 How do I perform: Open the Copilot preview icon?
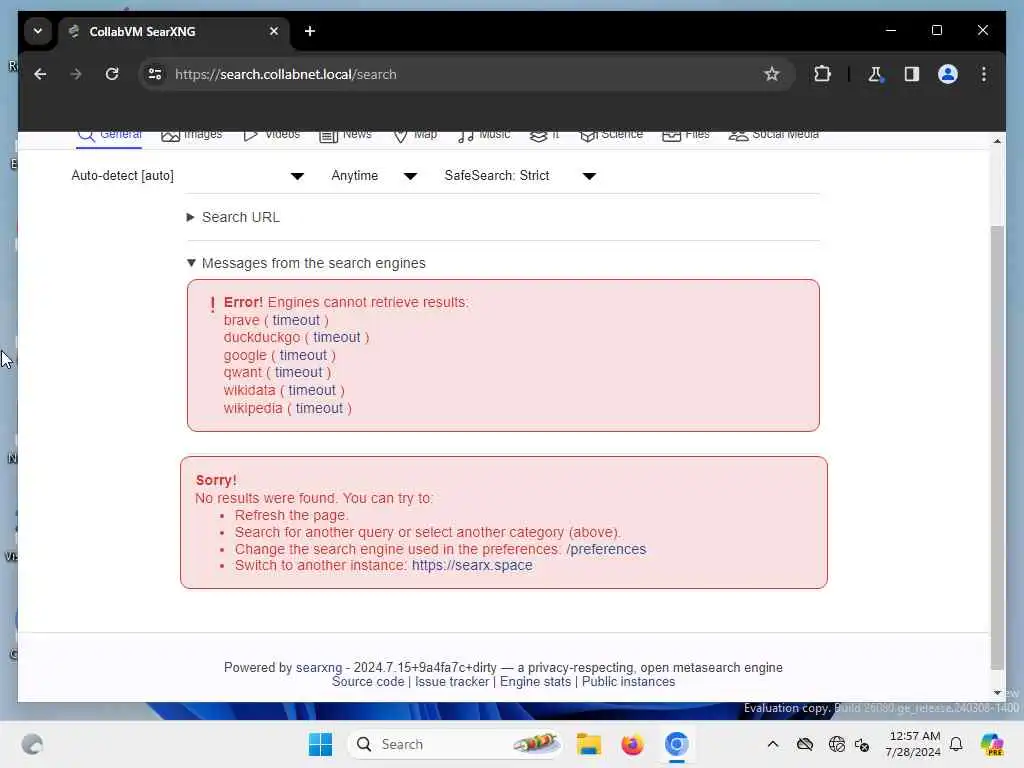tap(992, 744)
